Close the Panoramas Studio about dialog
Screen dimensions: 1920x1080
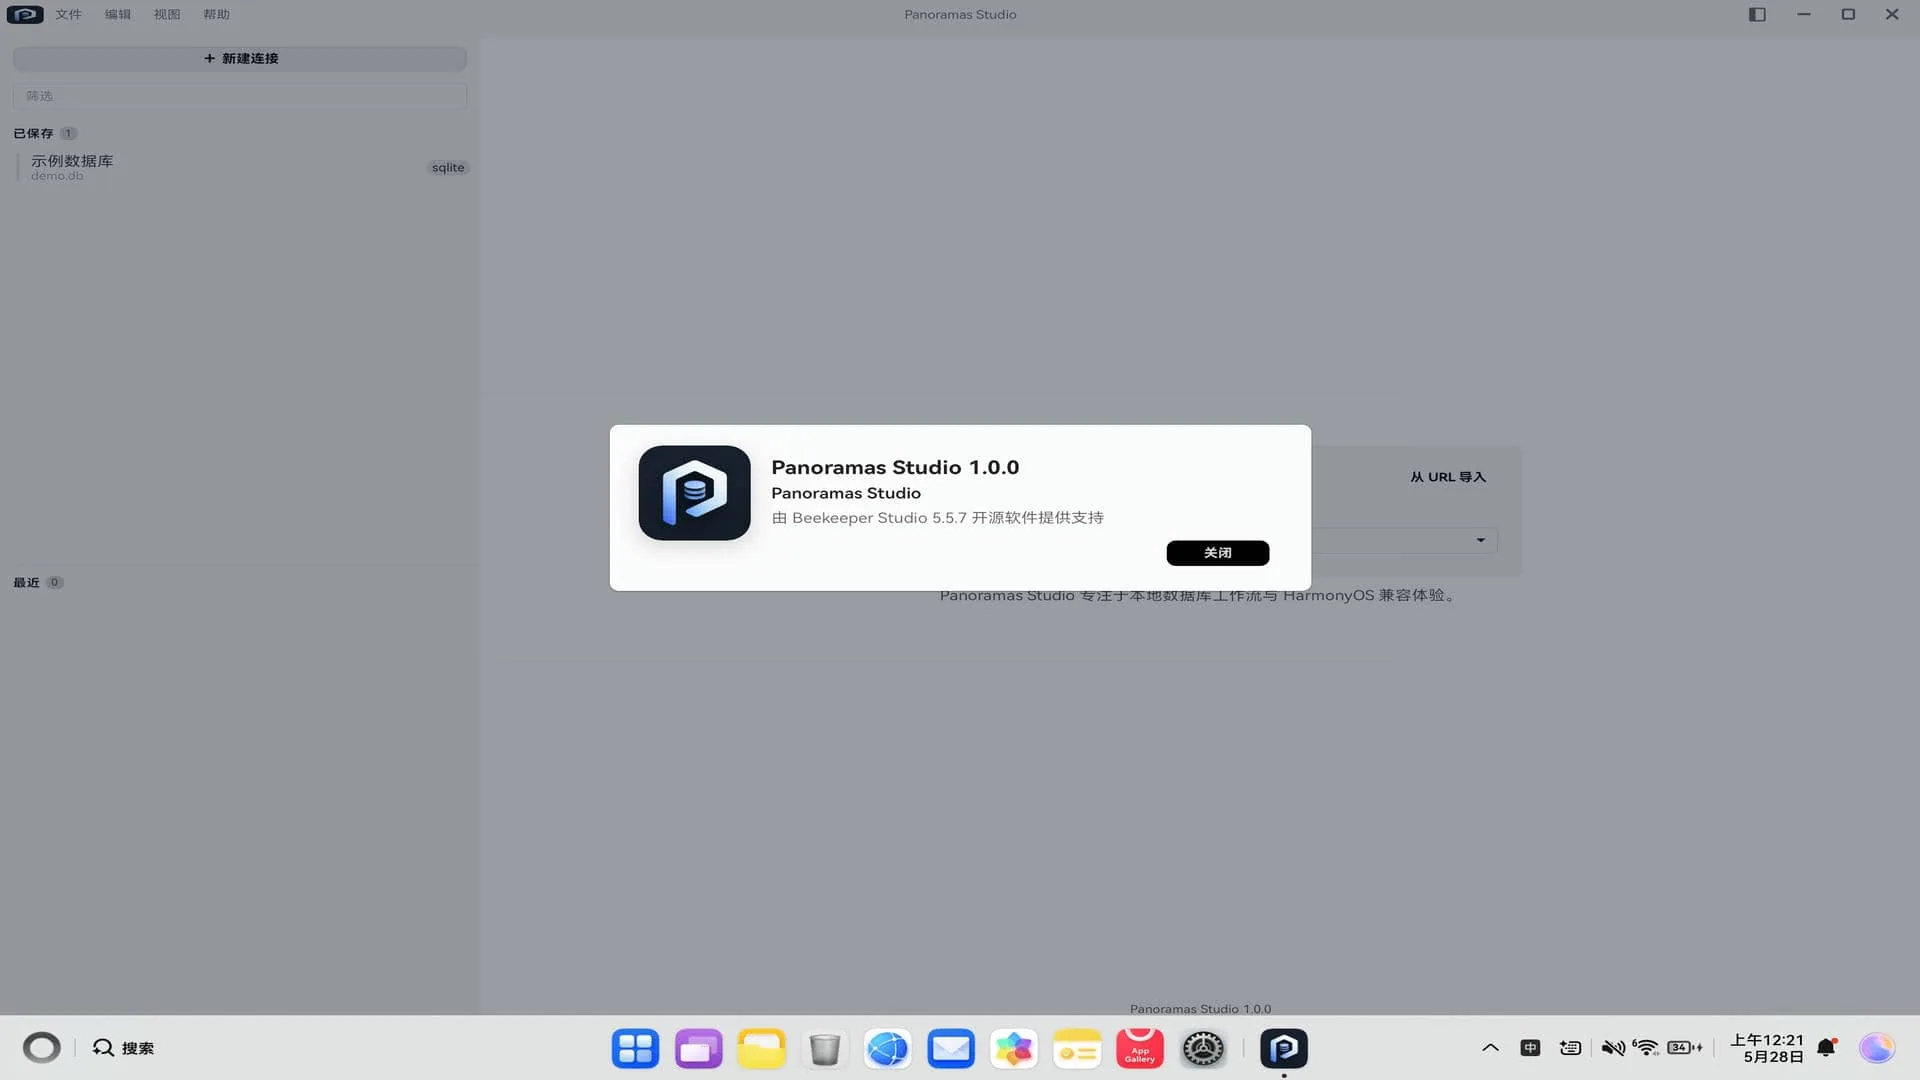pyautogui.click(x=1217, y=553)
